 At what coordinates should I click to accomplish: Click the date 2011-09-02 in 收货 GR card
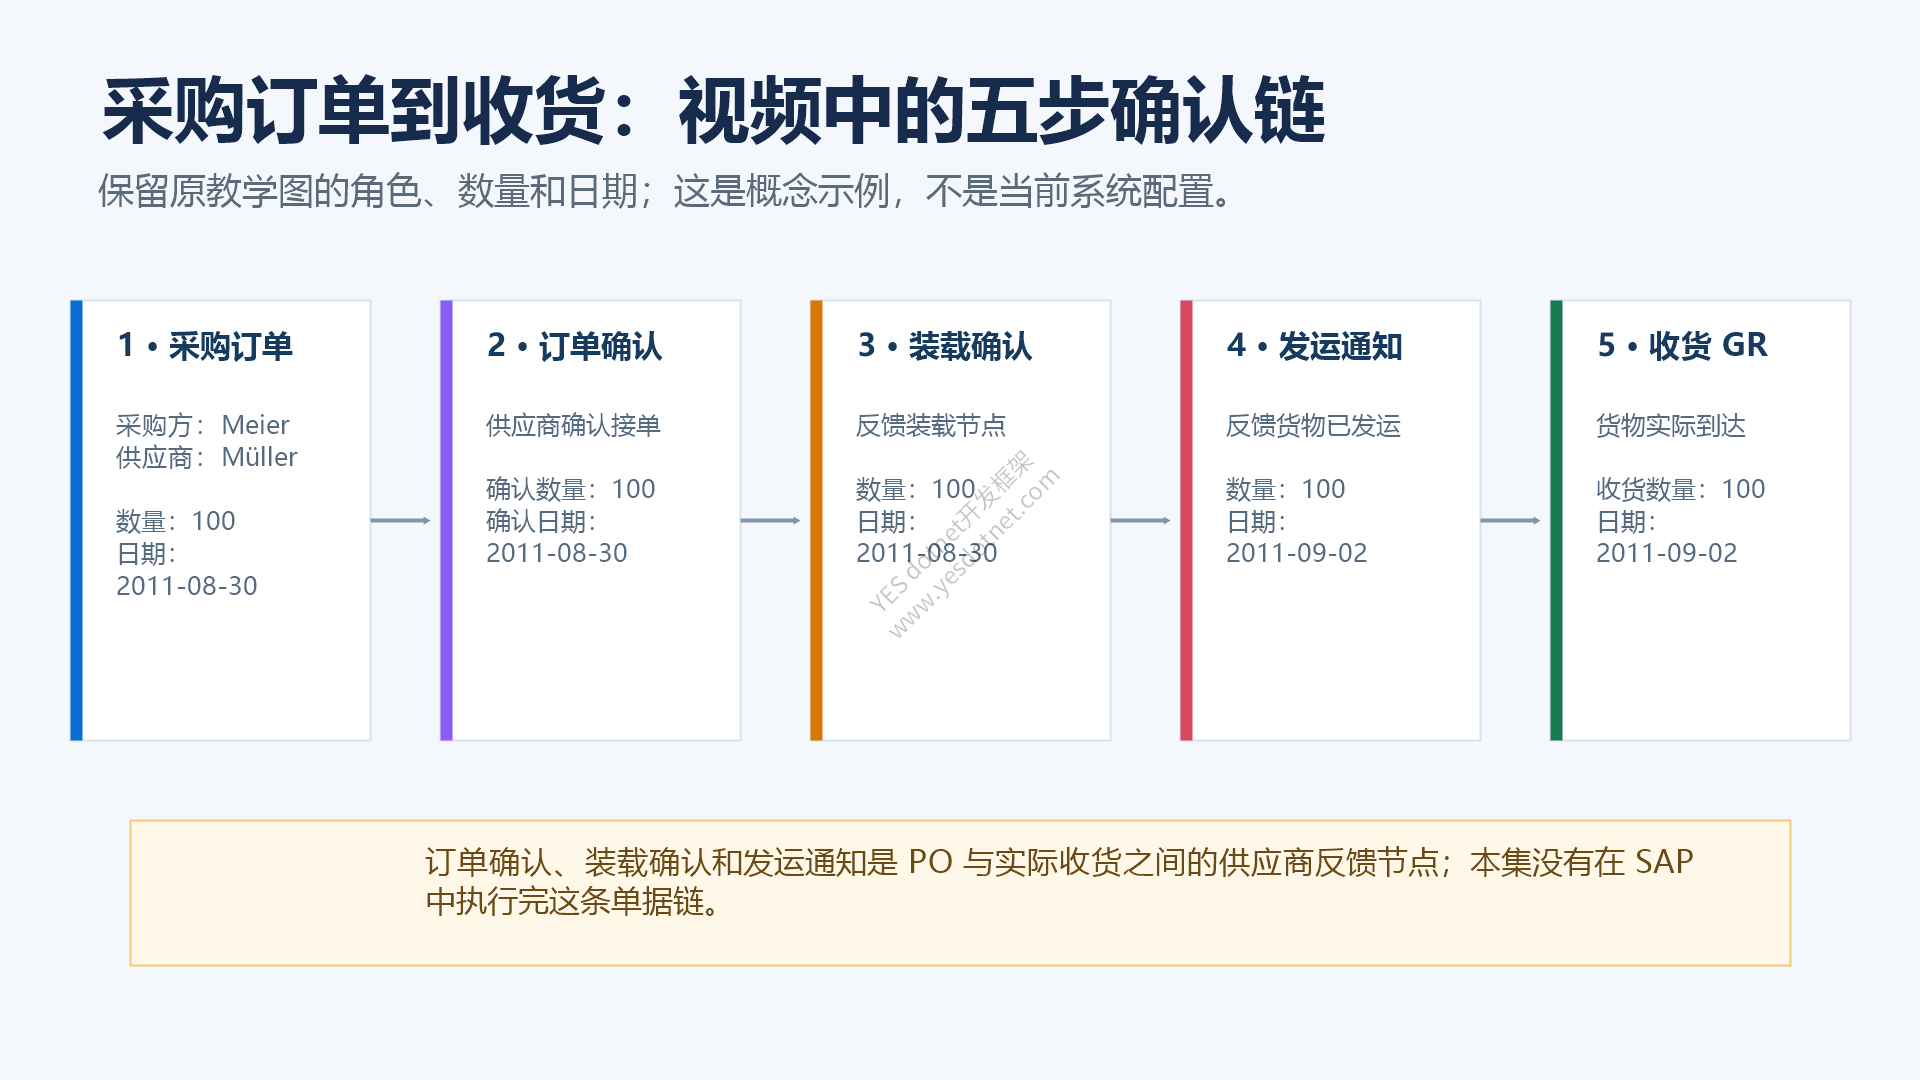[1667, 553]
